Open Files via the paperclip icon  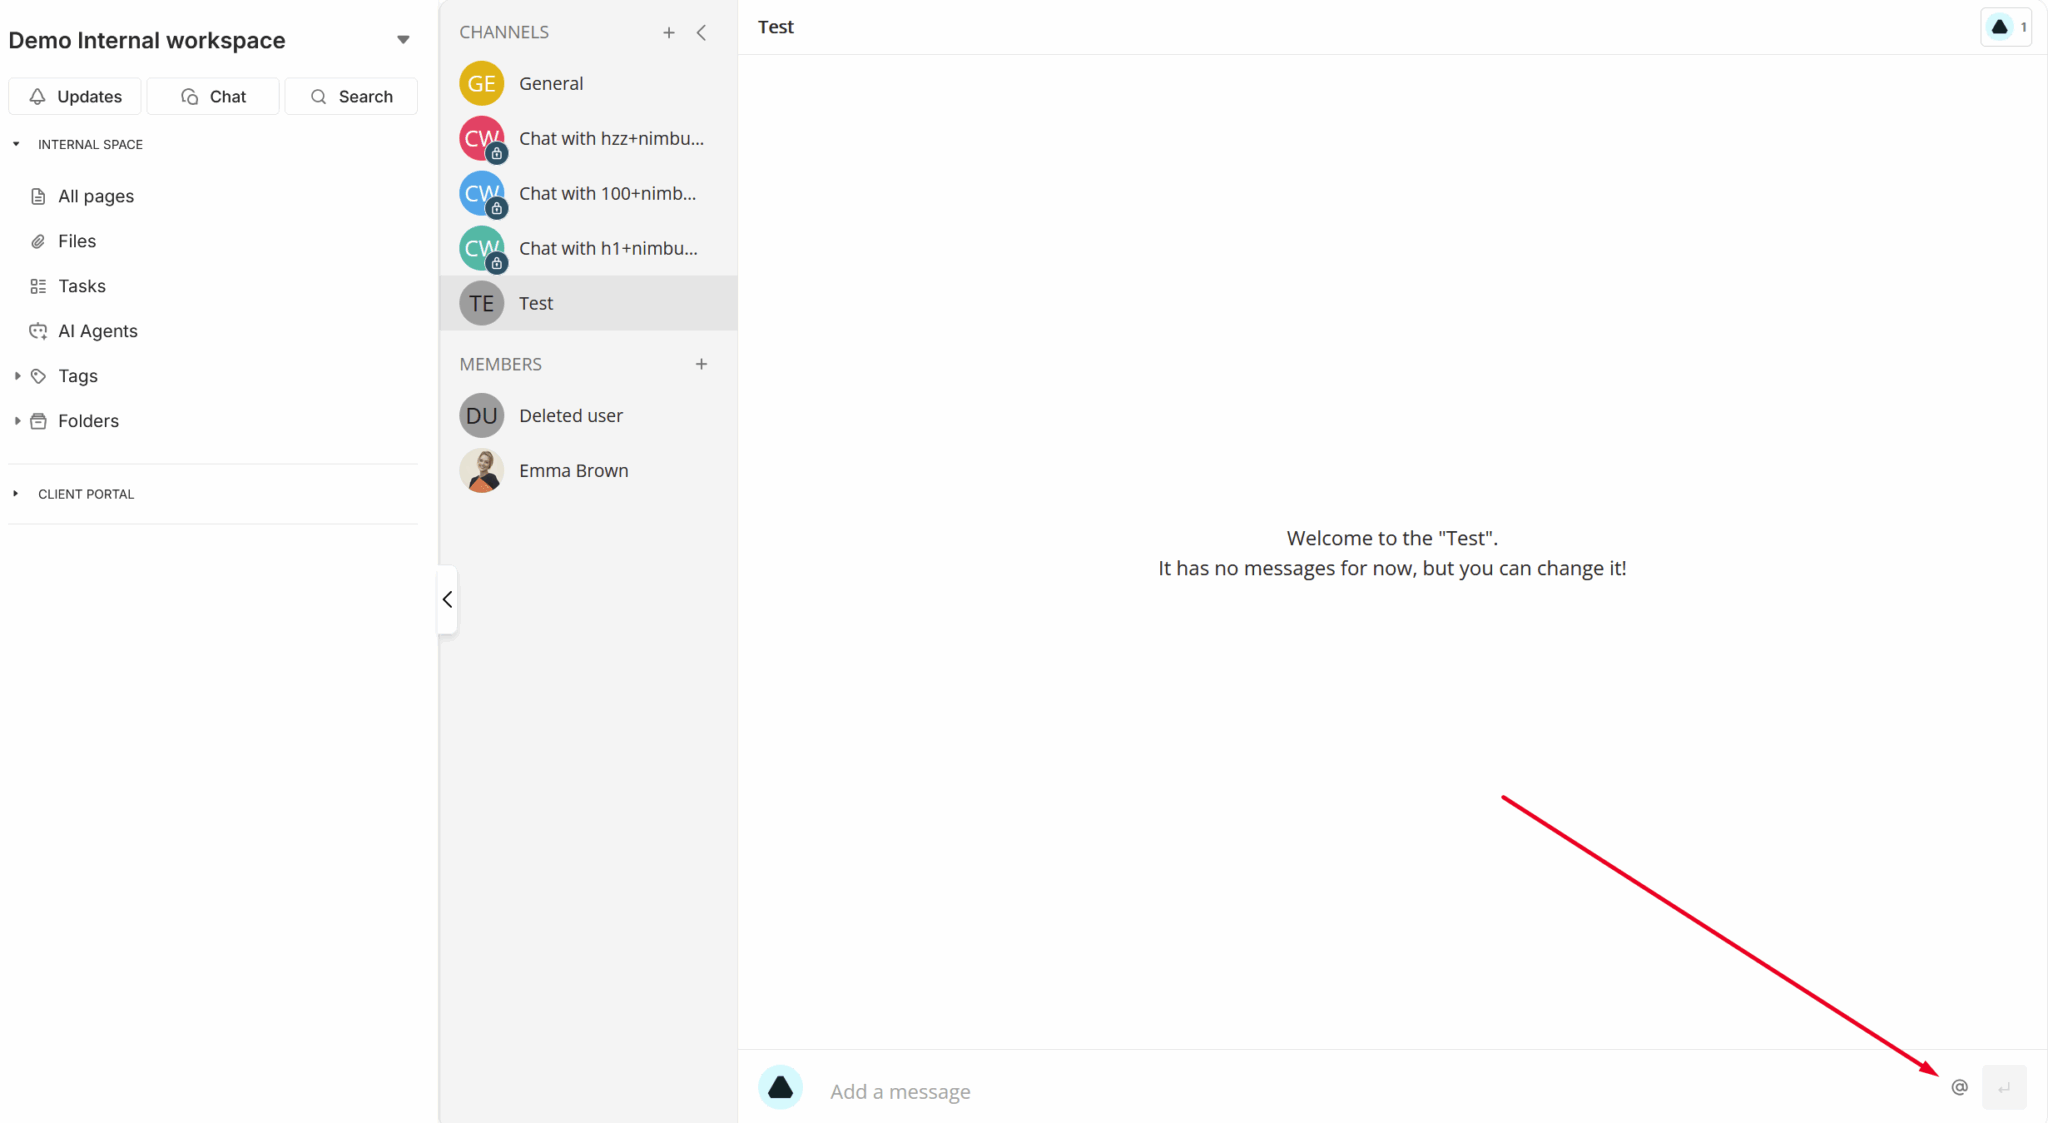tap(38, 240)
